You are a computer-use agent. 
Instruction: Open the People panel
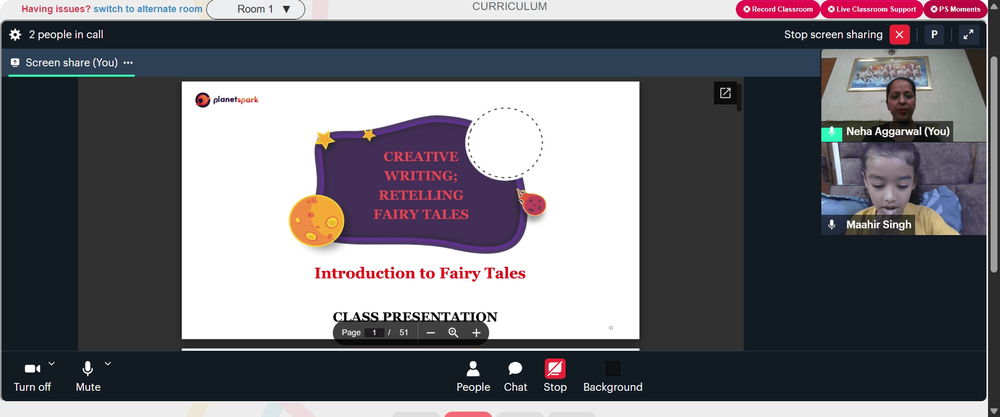(x=473, y=377)
